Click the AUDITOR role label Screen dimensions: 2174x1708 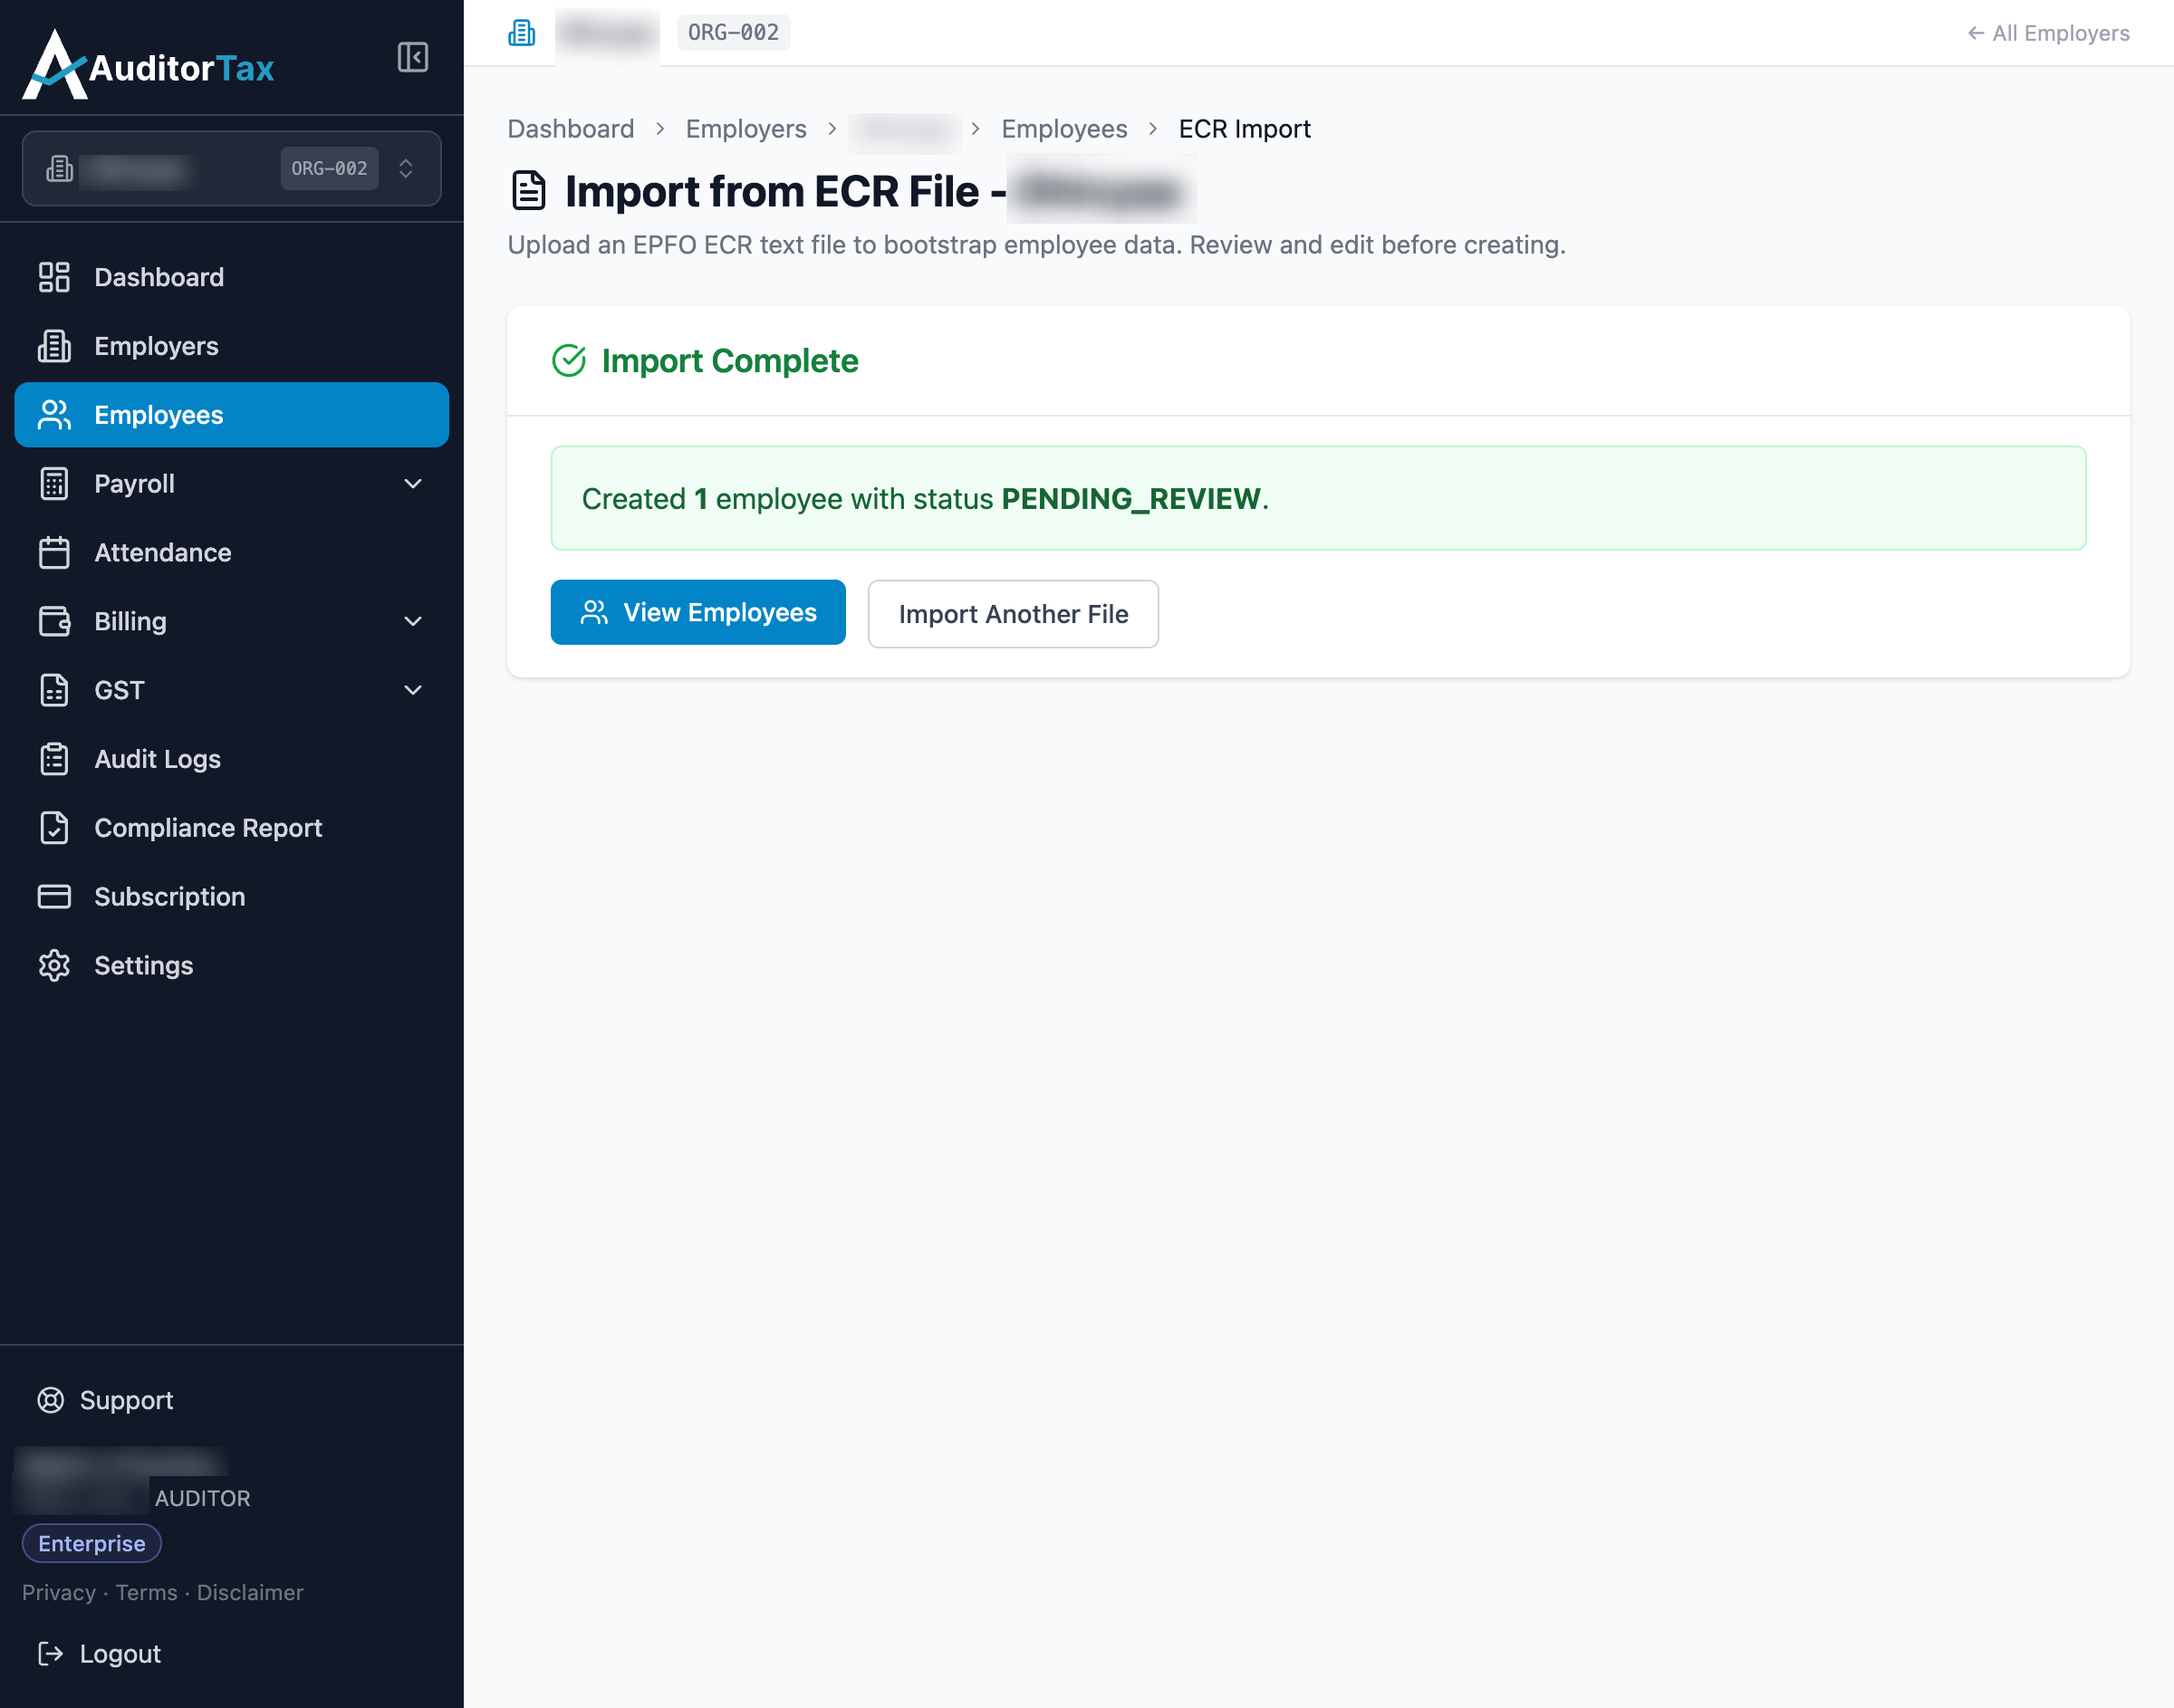coord(202,1498)
